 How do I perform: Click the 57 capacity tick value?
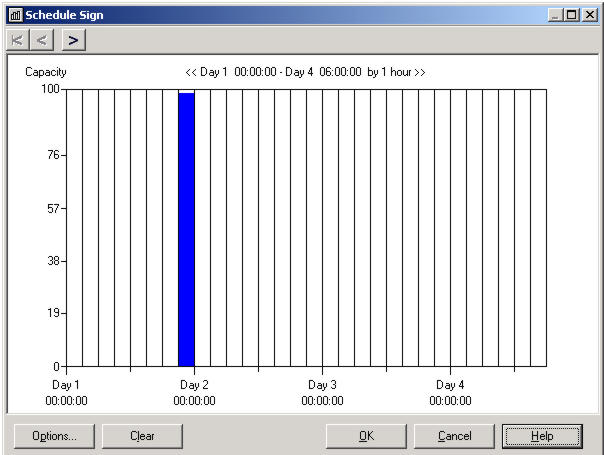pyautogui.click(x=54, y=209)
